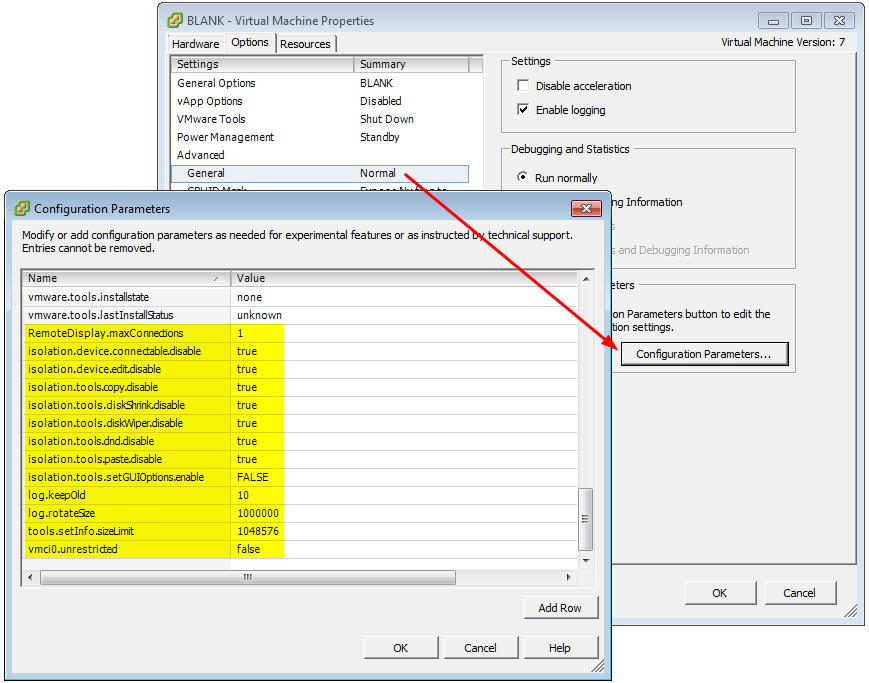
Task: Switch to the Options tab
Action: pyautogui.click(x=250, y=42)
